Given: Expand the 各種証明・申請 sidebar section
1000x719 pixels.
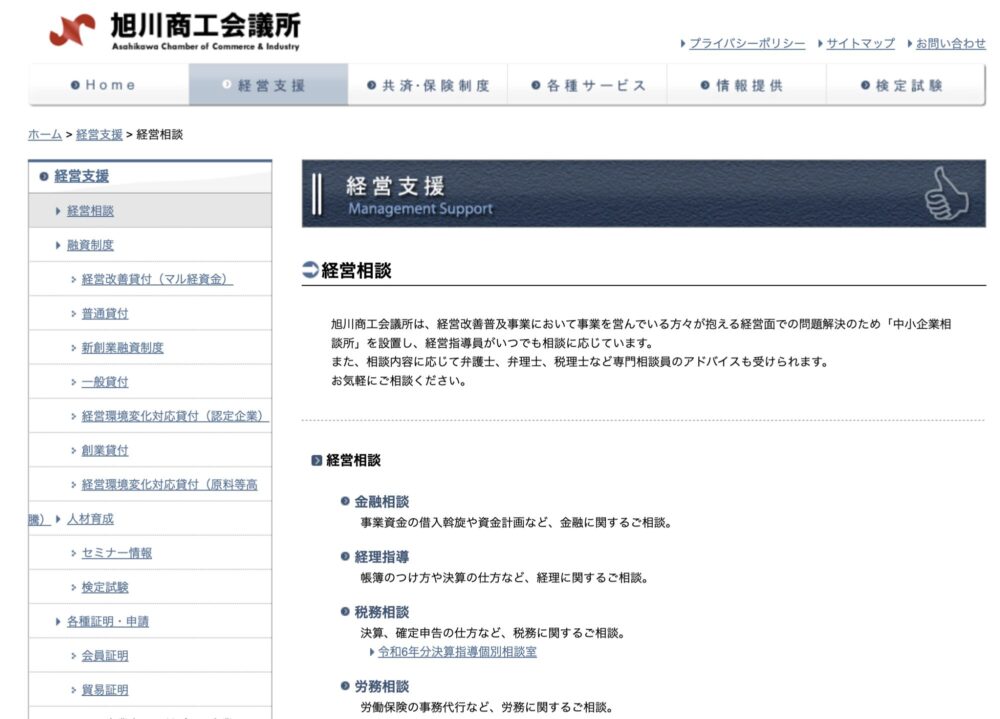Looking at the screenshot, I should click(108, 622).
